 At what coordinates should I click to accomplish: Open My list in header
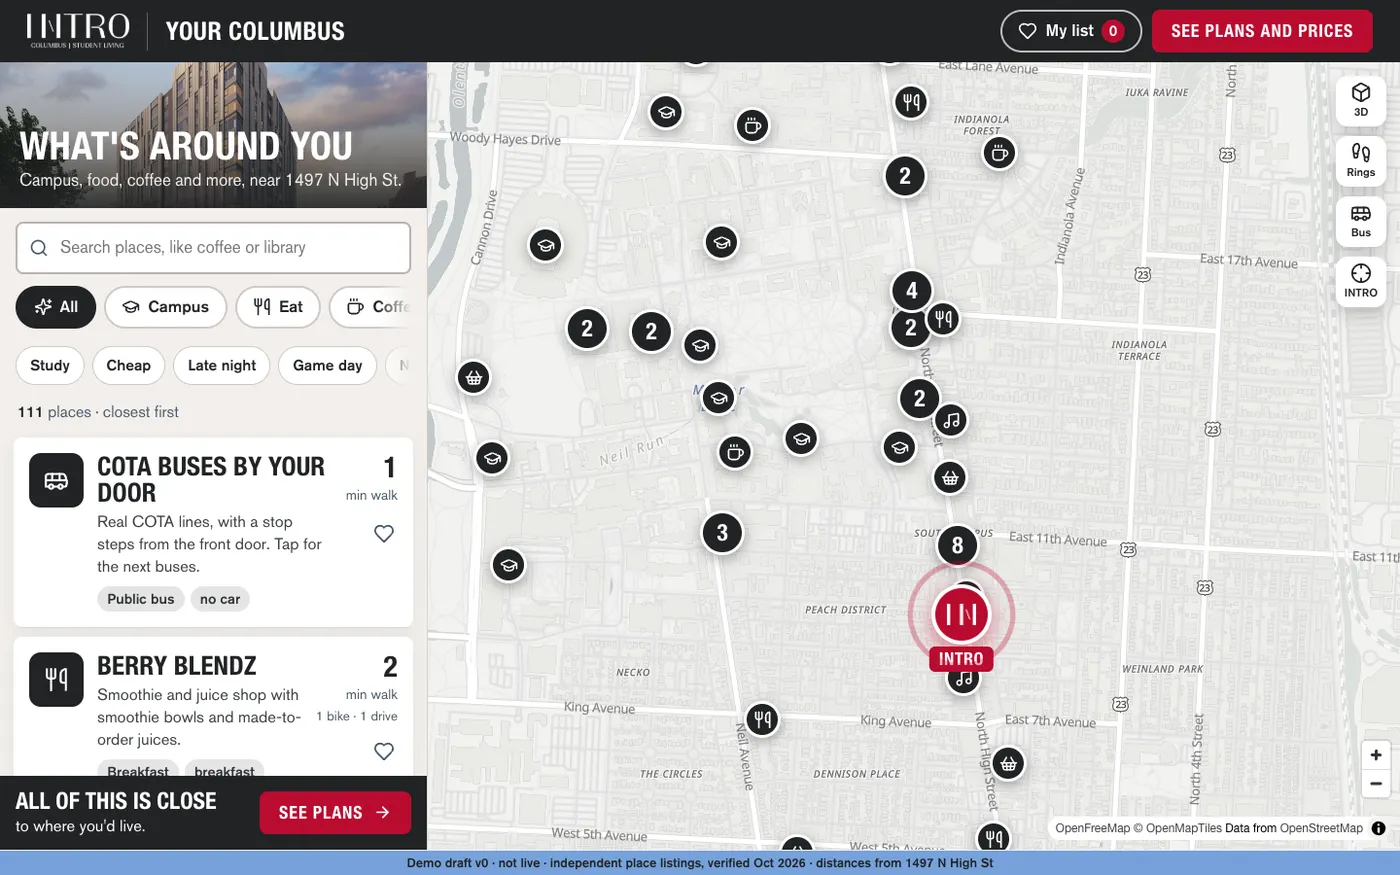coord(1071,31)
